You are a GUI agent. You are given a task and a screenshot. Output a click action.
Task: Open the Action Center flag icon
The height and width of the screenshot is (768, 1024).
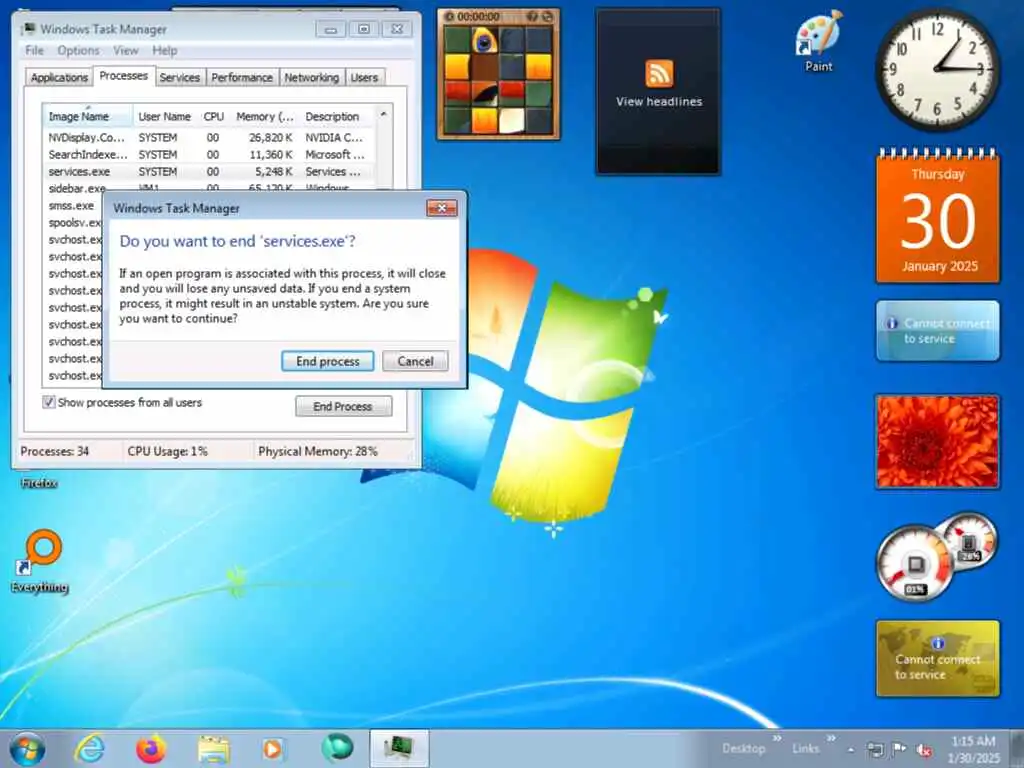899,749
